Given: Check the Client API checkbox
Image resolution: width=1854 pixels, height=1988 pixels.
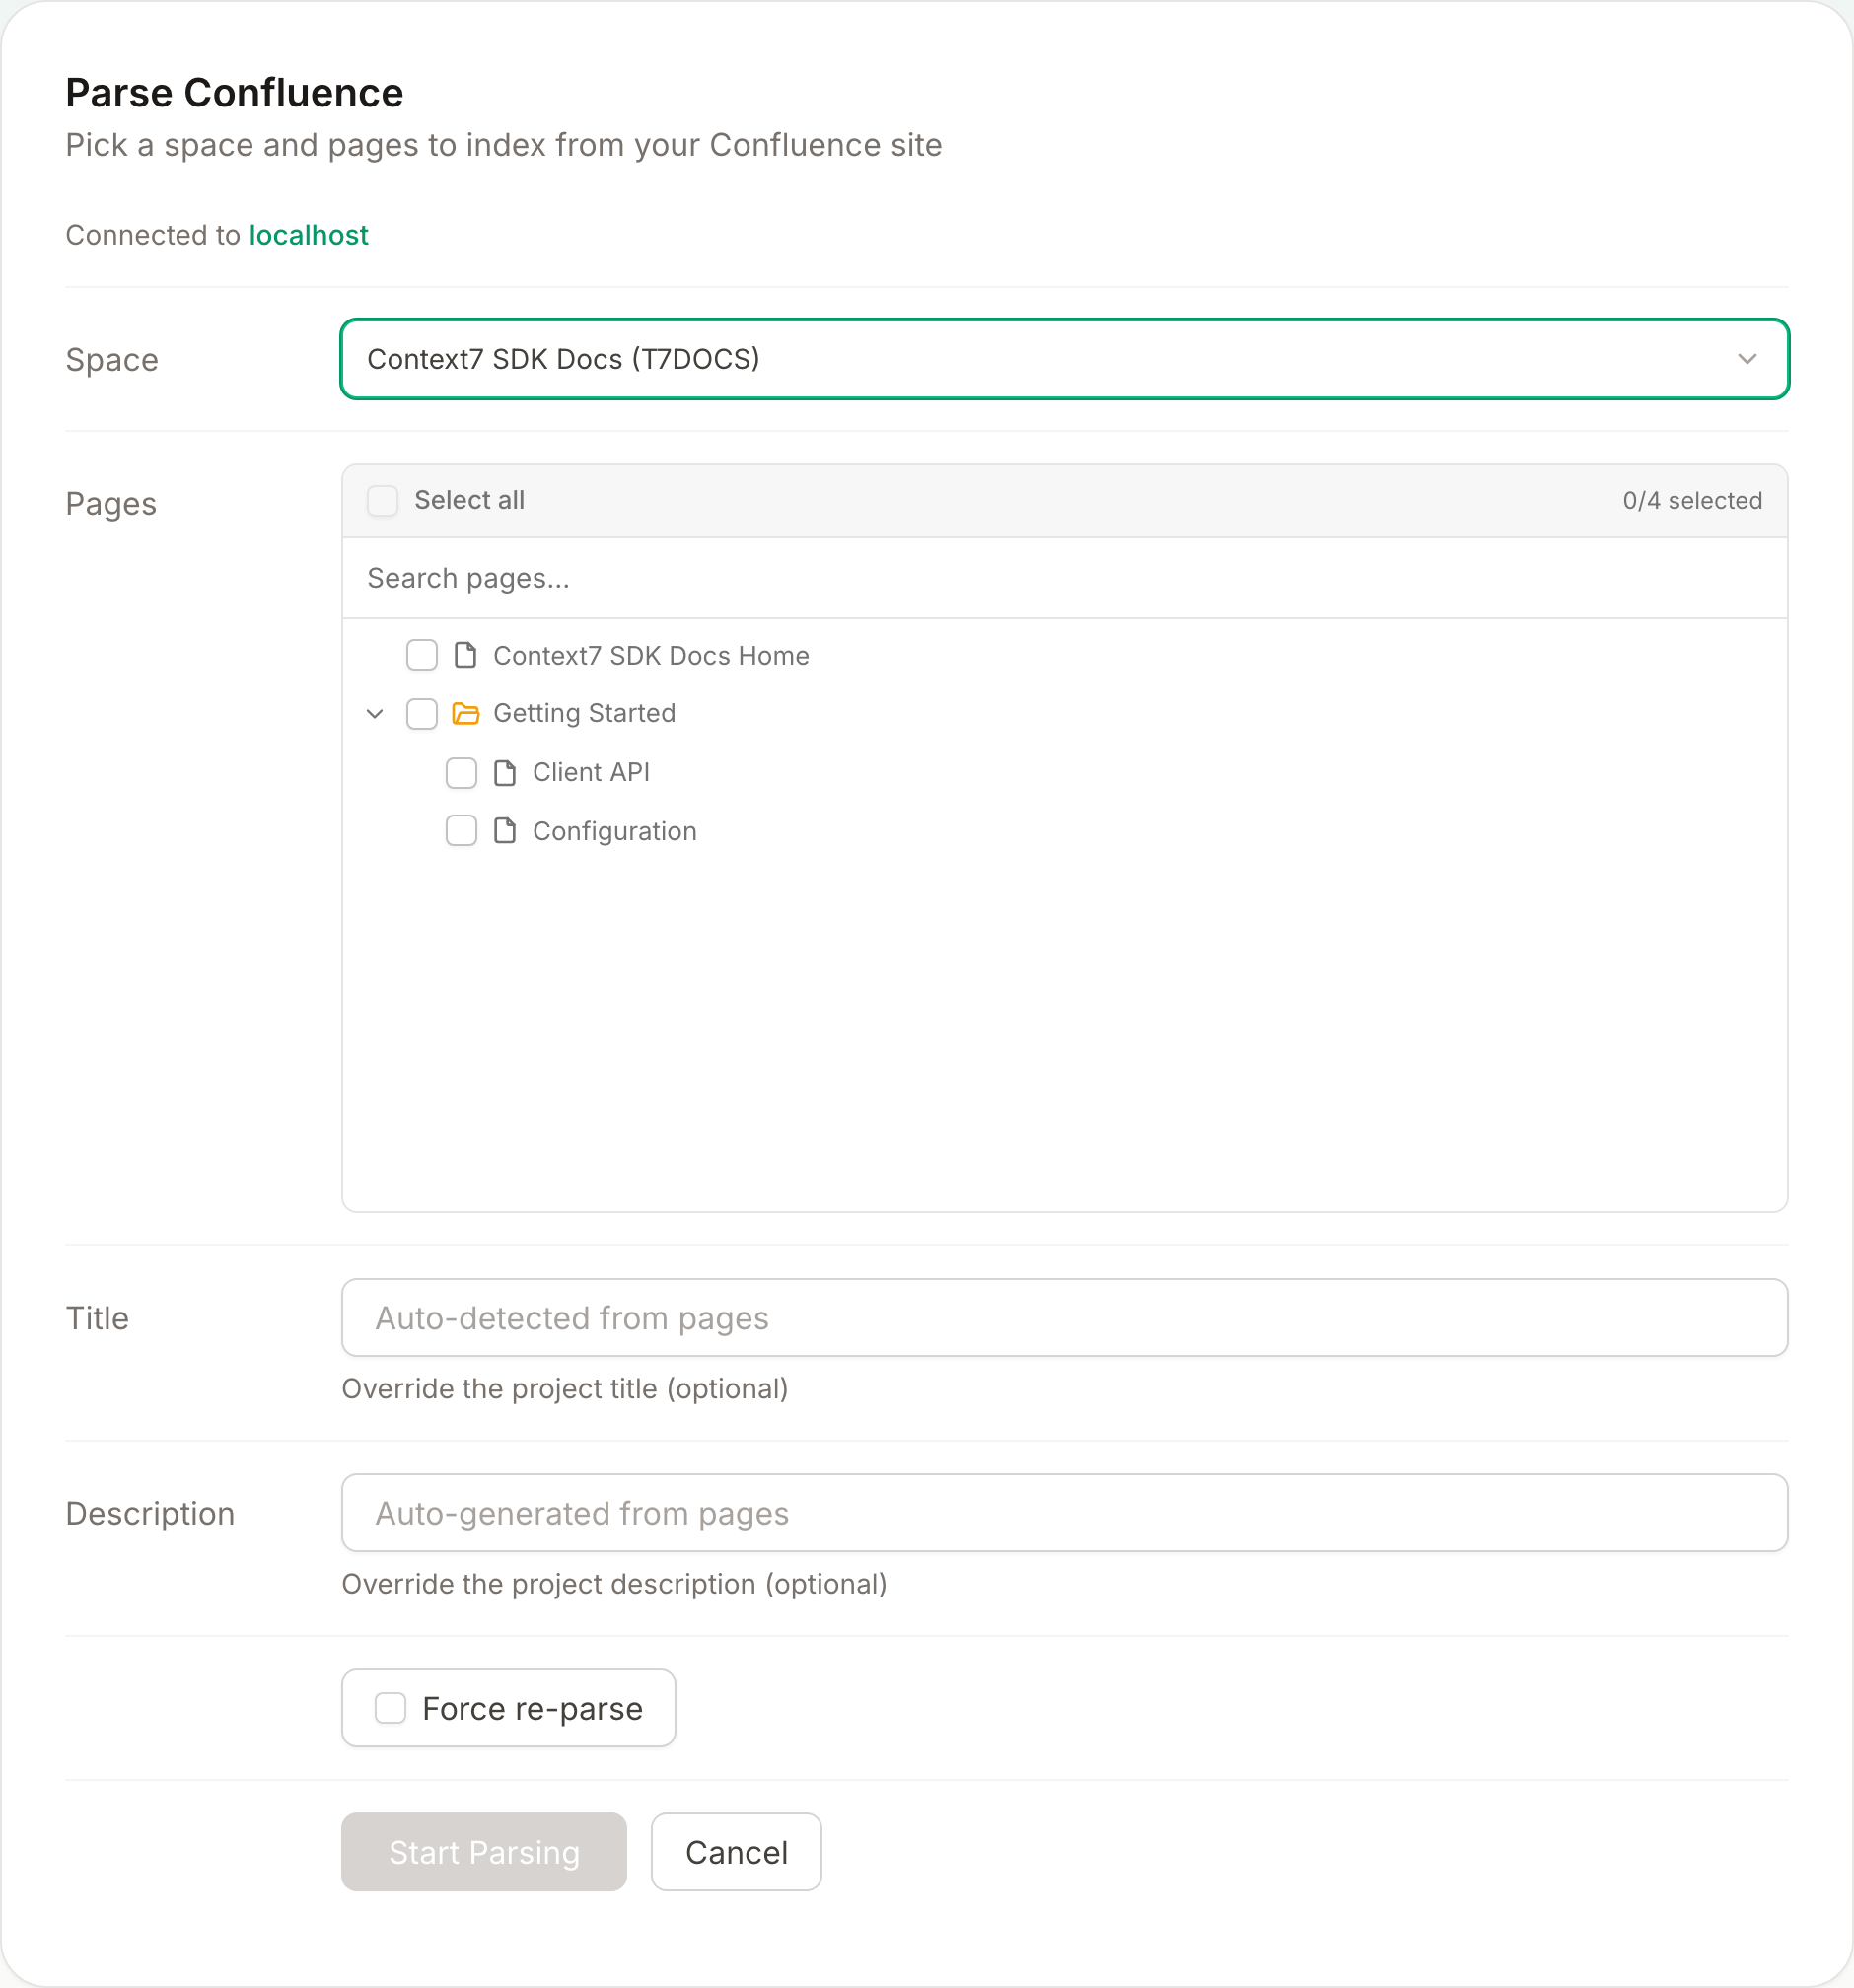Looking at the screenshot, I should pyautogui.click(x=461, y=772).
